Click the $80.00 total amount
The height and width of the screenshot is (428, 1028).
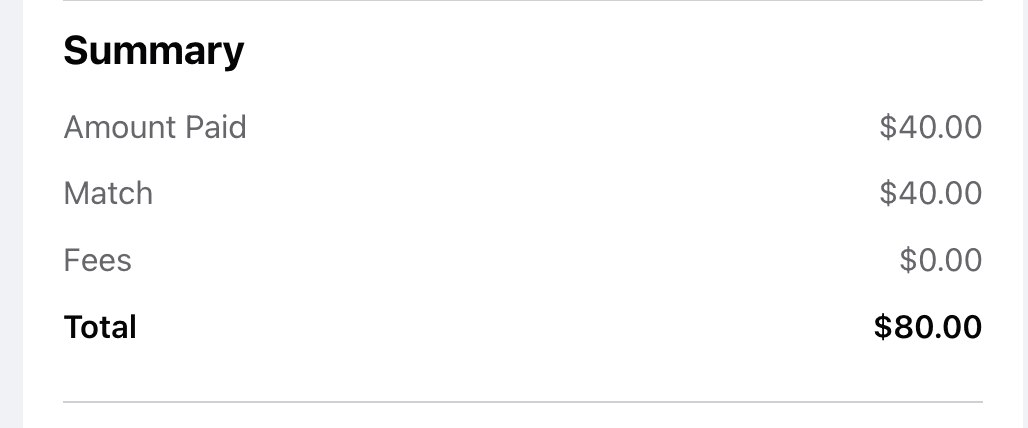[928, 326]
